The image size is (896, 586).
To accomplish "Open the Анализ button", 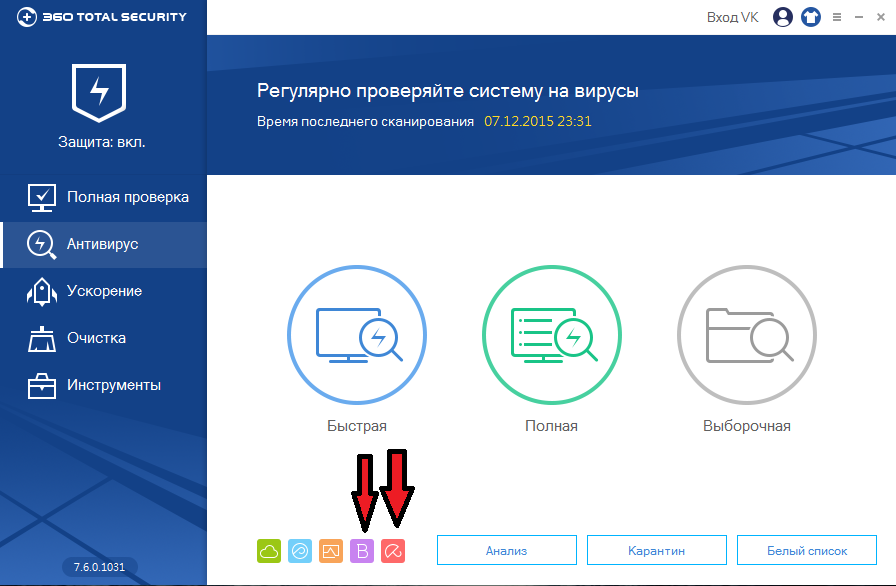I will coord(507,551).
